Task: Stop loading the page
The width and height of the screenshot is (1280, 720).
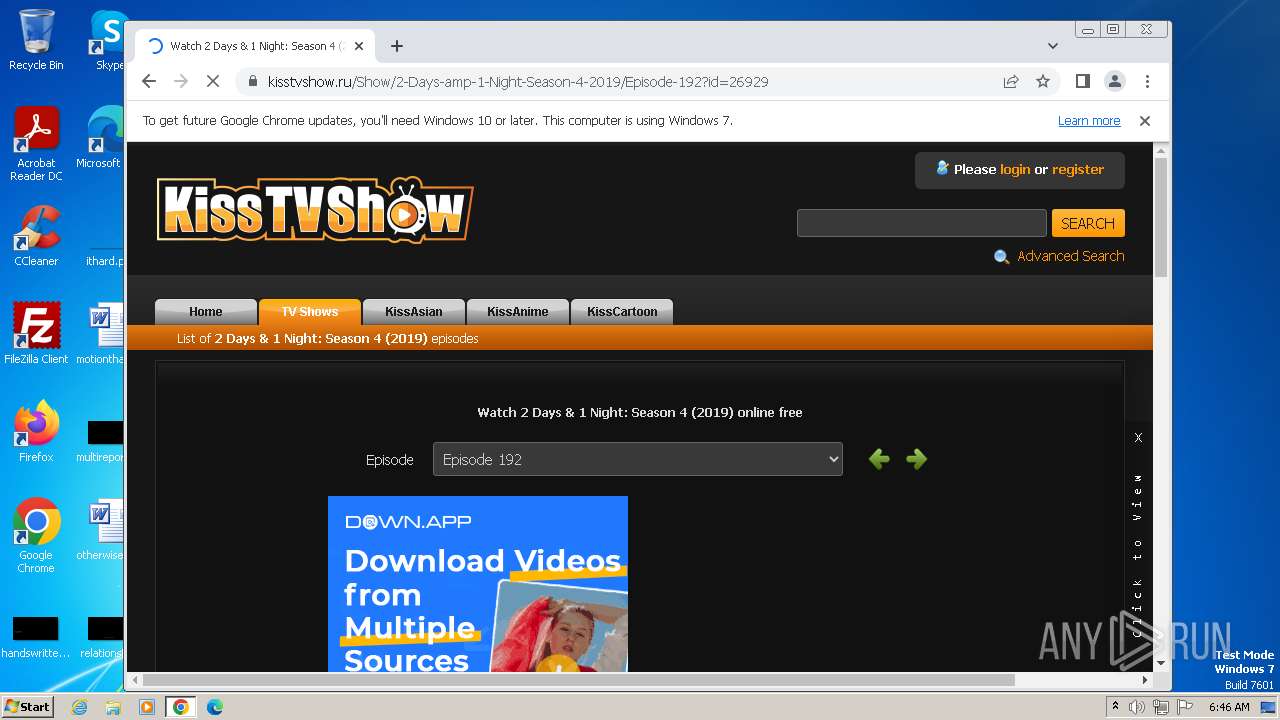Action: [212, 82]
